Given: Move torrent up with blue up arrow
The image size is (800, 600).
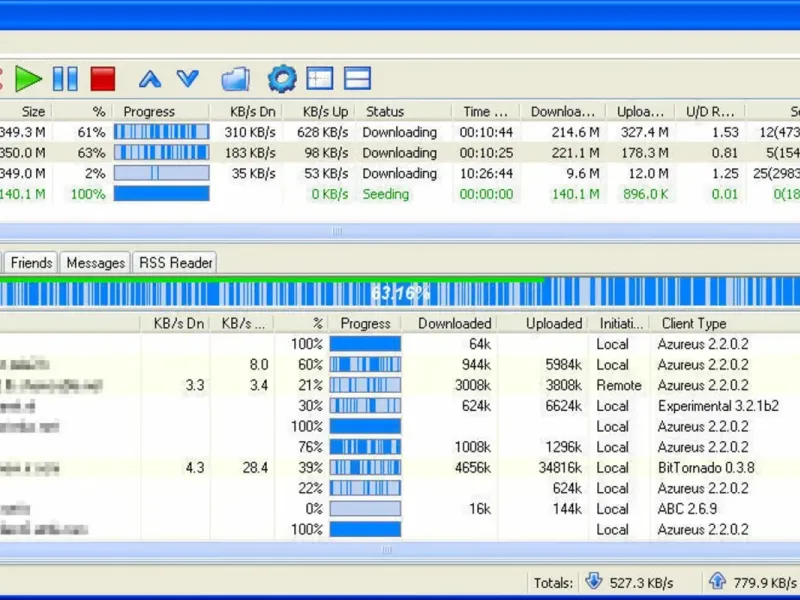Looking at the screenshot, I should point(150,79).
